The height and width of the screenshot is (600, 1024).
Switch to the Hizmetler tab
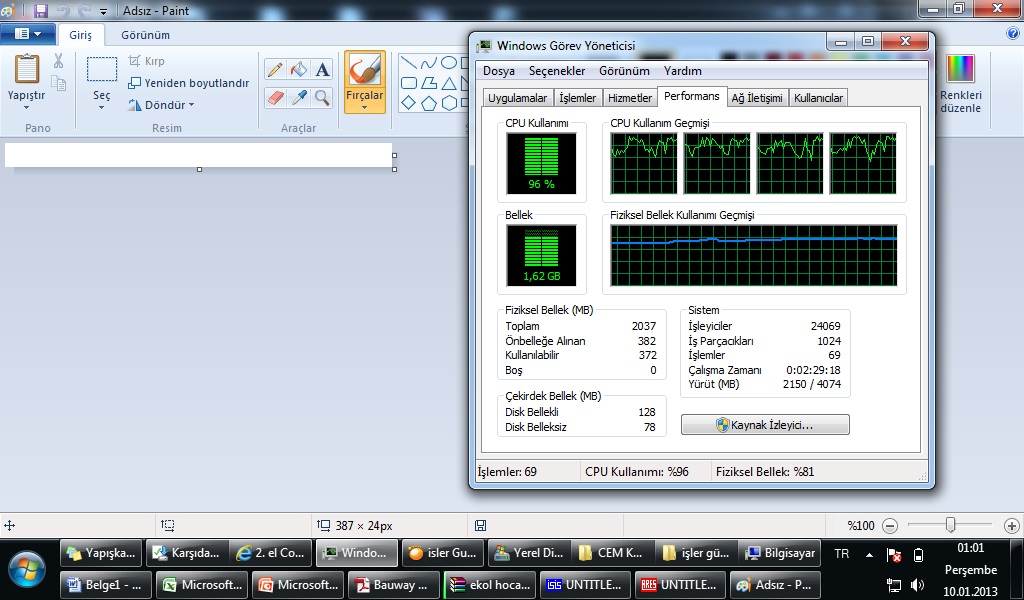[630, 98]
